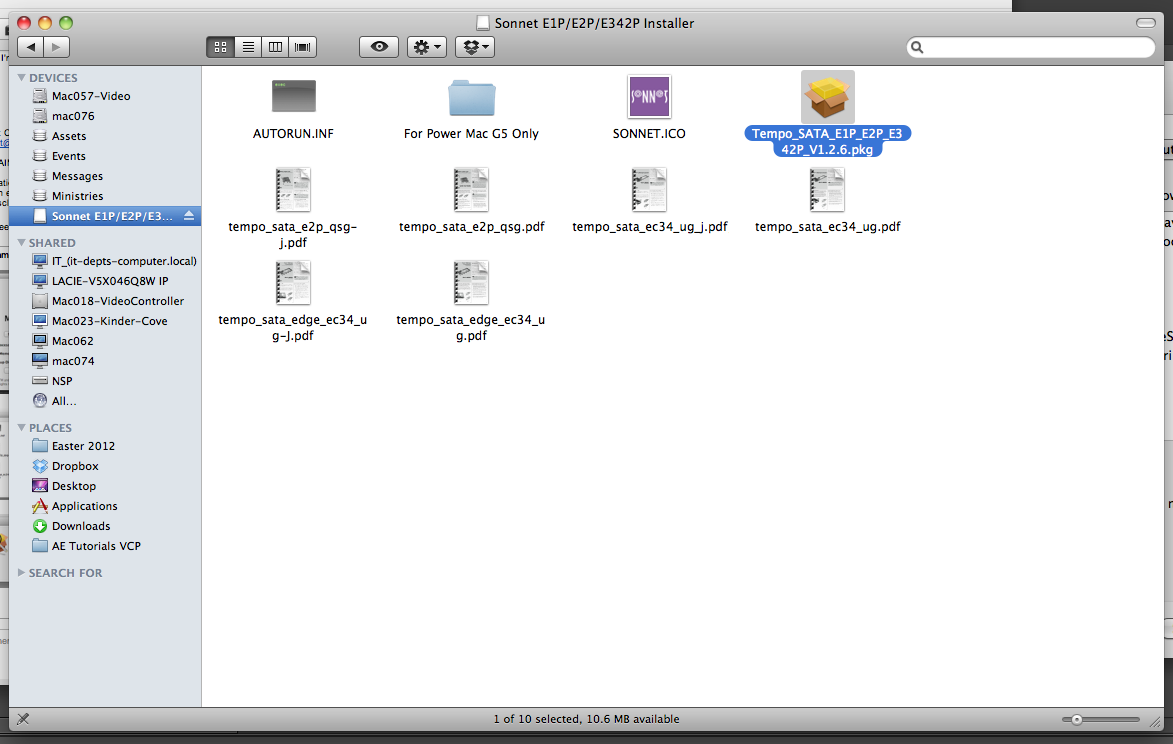
Task: Click the window title proxy icon
Action: (x=483, y=23)
